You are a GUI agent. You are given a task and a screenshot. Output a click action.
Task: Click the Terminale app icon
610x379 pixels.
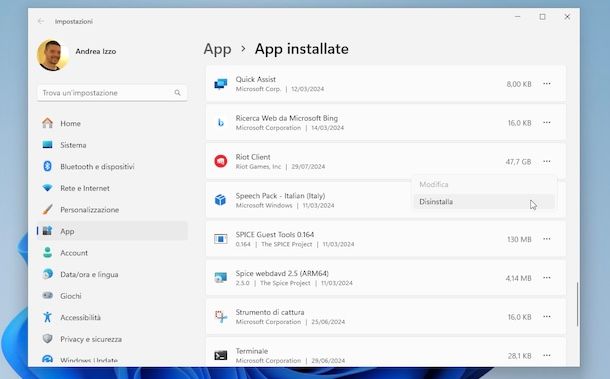(x=221, y=355)
